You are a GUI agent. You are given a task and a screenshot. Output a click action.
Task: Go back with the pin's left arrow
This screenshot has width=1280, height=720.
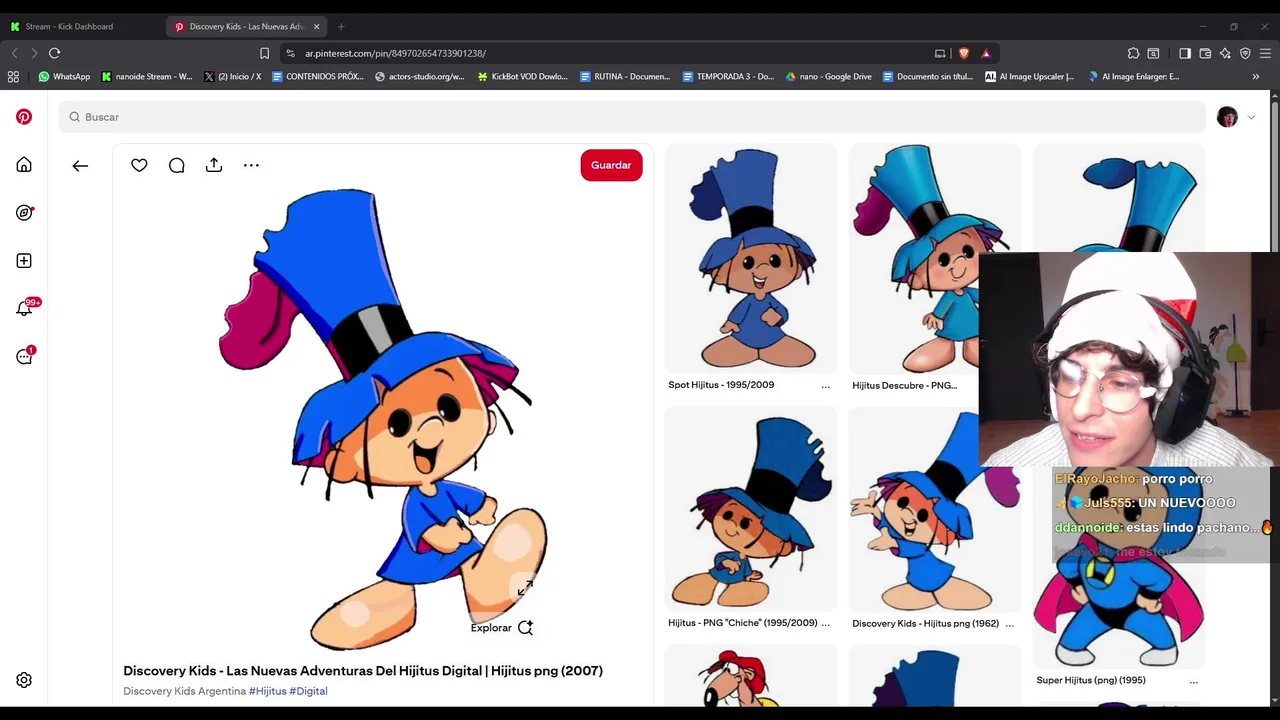pyautogui.click(x=80, y=166)
